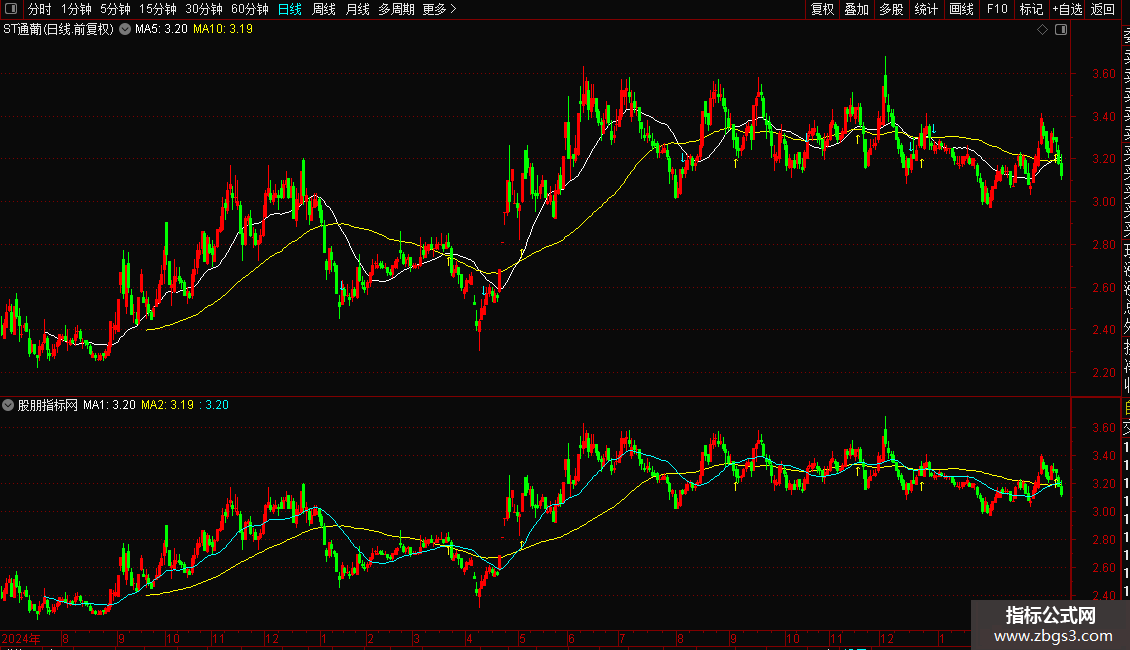Image resolution: width=1130 pixels, height=650 pixels.
Task: Switch to 周线 weekly chart
Action: click(324, 9)
